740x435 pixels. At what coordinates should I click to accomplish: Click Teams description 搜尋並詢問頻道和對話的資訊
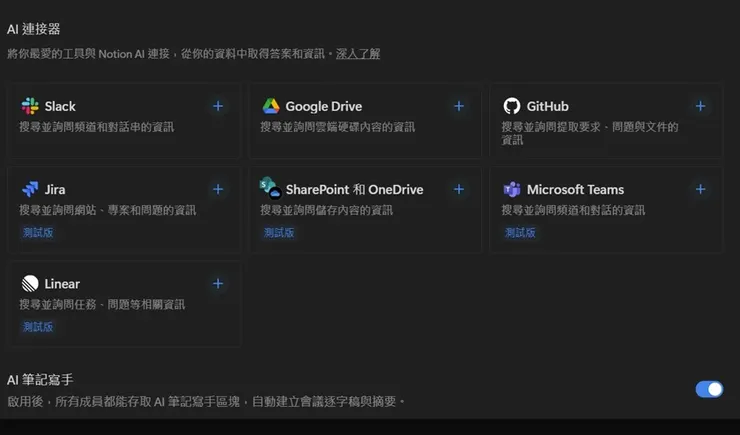click(x=573, y=210)
